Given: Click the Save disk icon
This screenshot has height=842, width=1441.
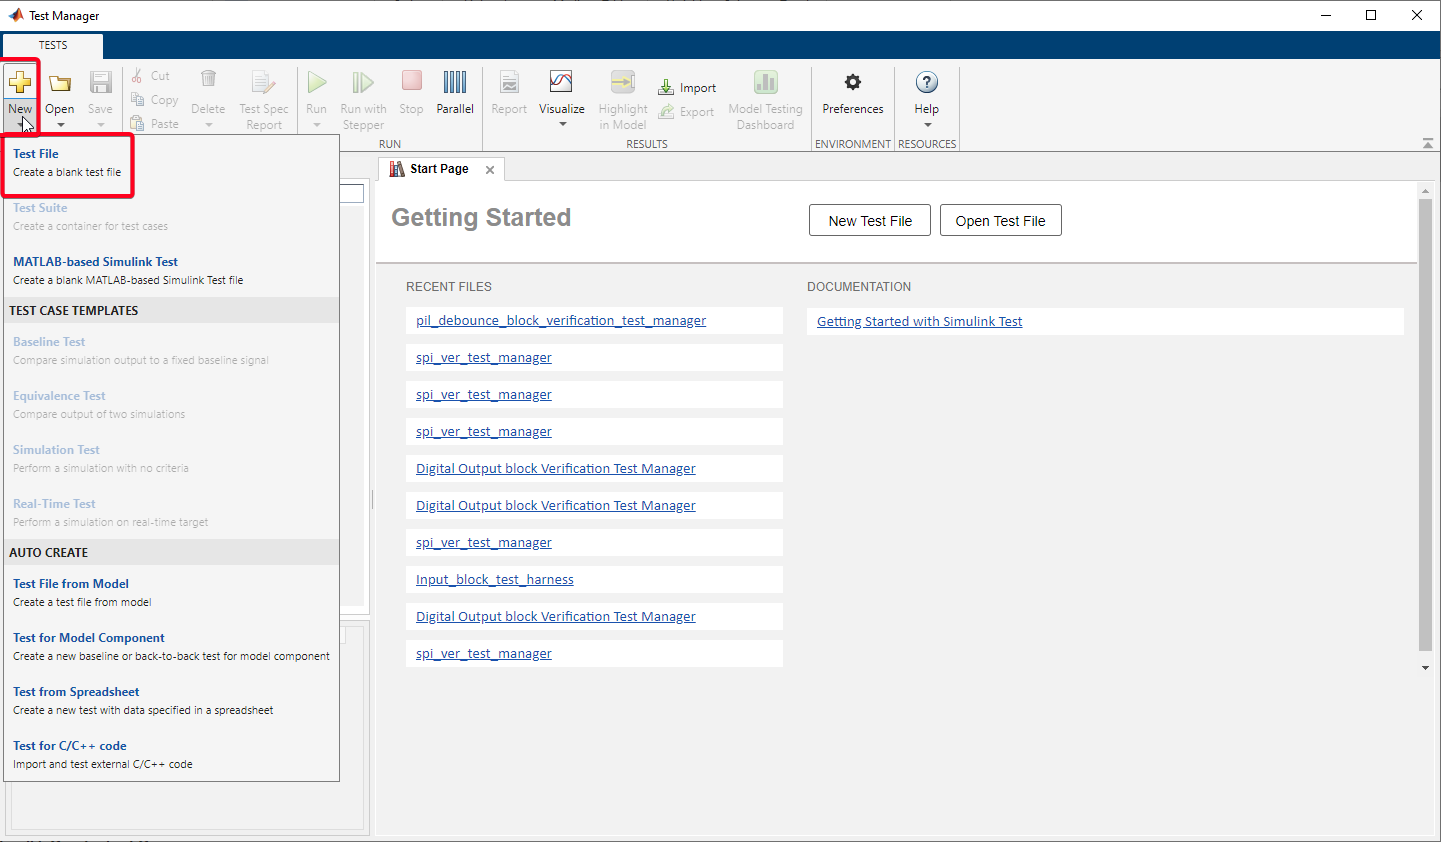Looking at the screenshot, I should click(x=100, y=83).
